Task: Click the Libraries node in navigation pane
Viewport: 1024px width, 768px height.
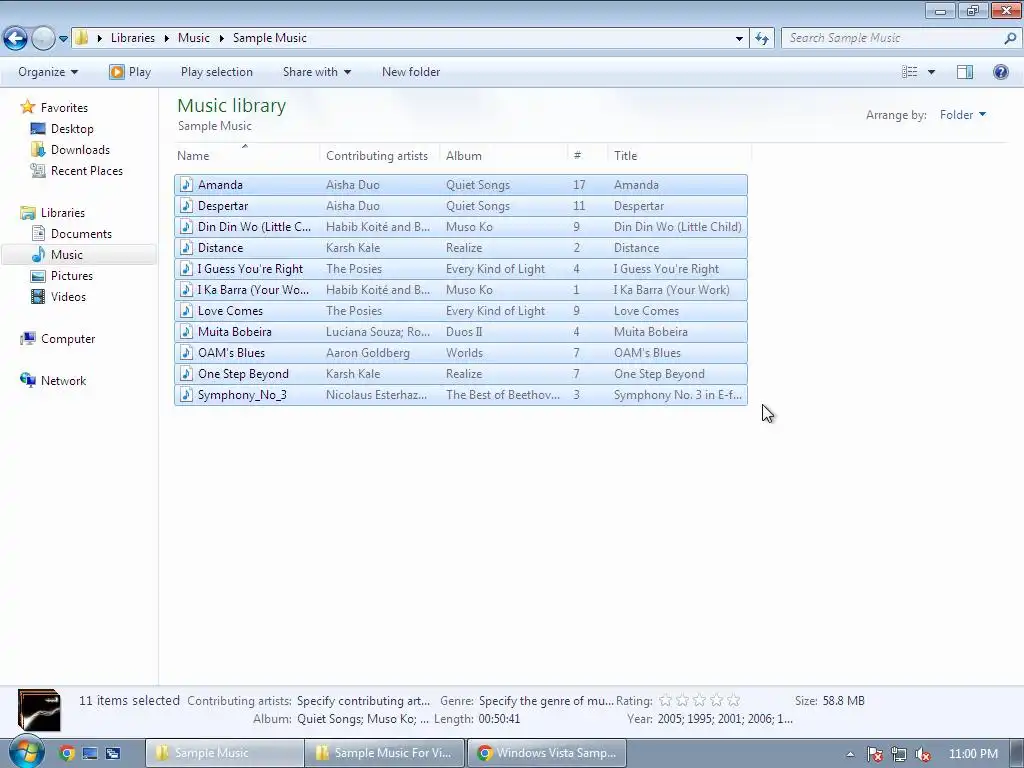Action: (x=63, y=213)
